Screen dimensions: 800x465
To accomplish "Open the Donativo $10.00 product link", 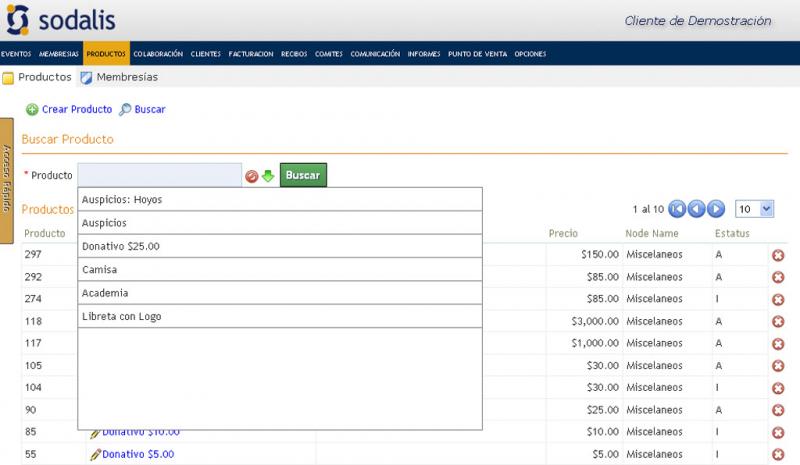I will pyautogui.click(x=140, y=432).
